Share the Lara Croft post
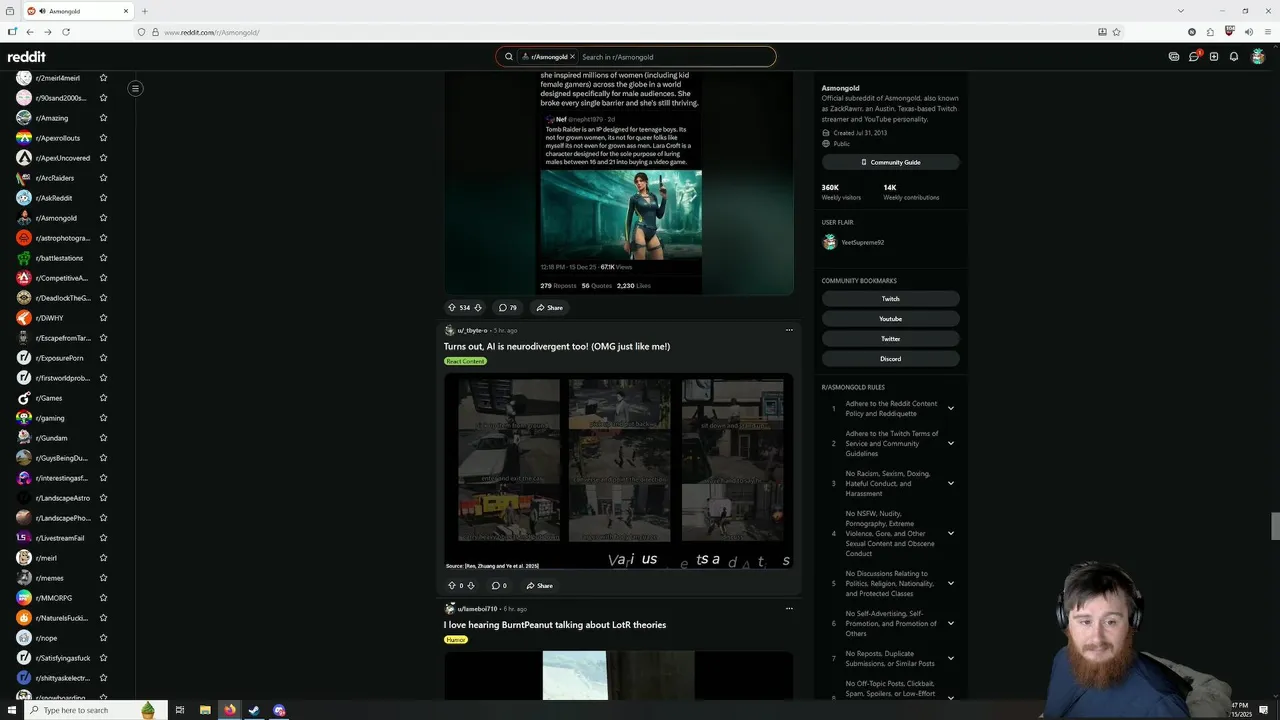 click(548, 308)
